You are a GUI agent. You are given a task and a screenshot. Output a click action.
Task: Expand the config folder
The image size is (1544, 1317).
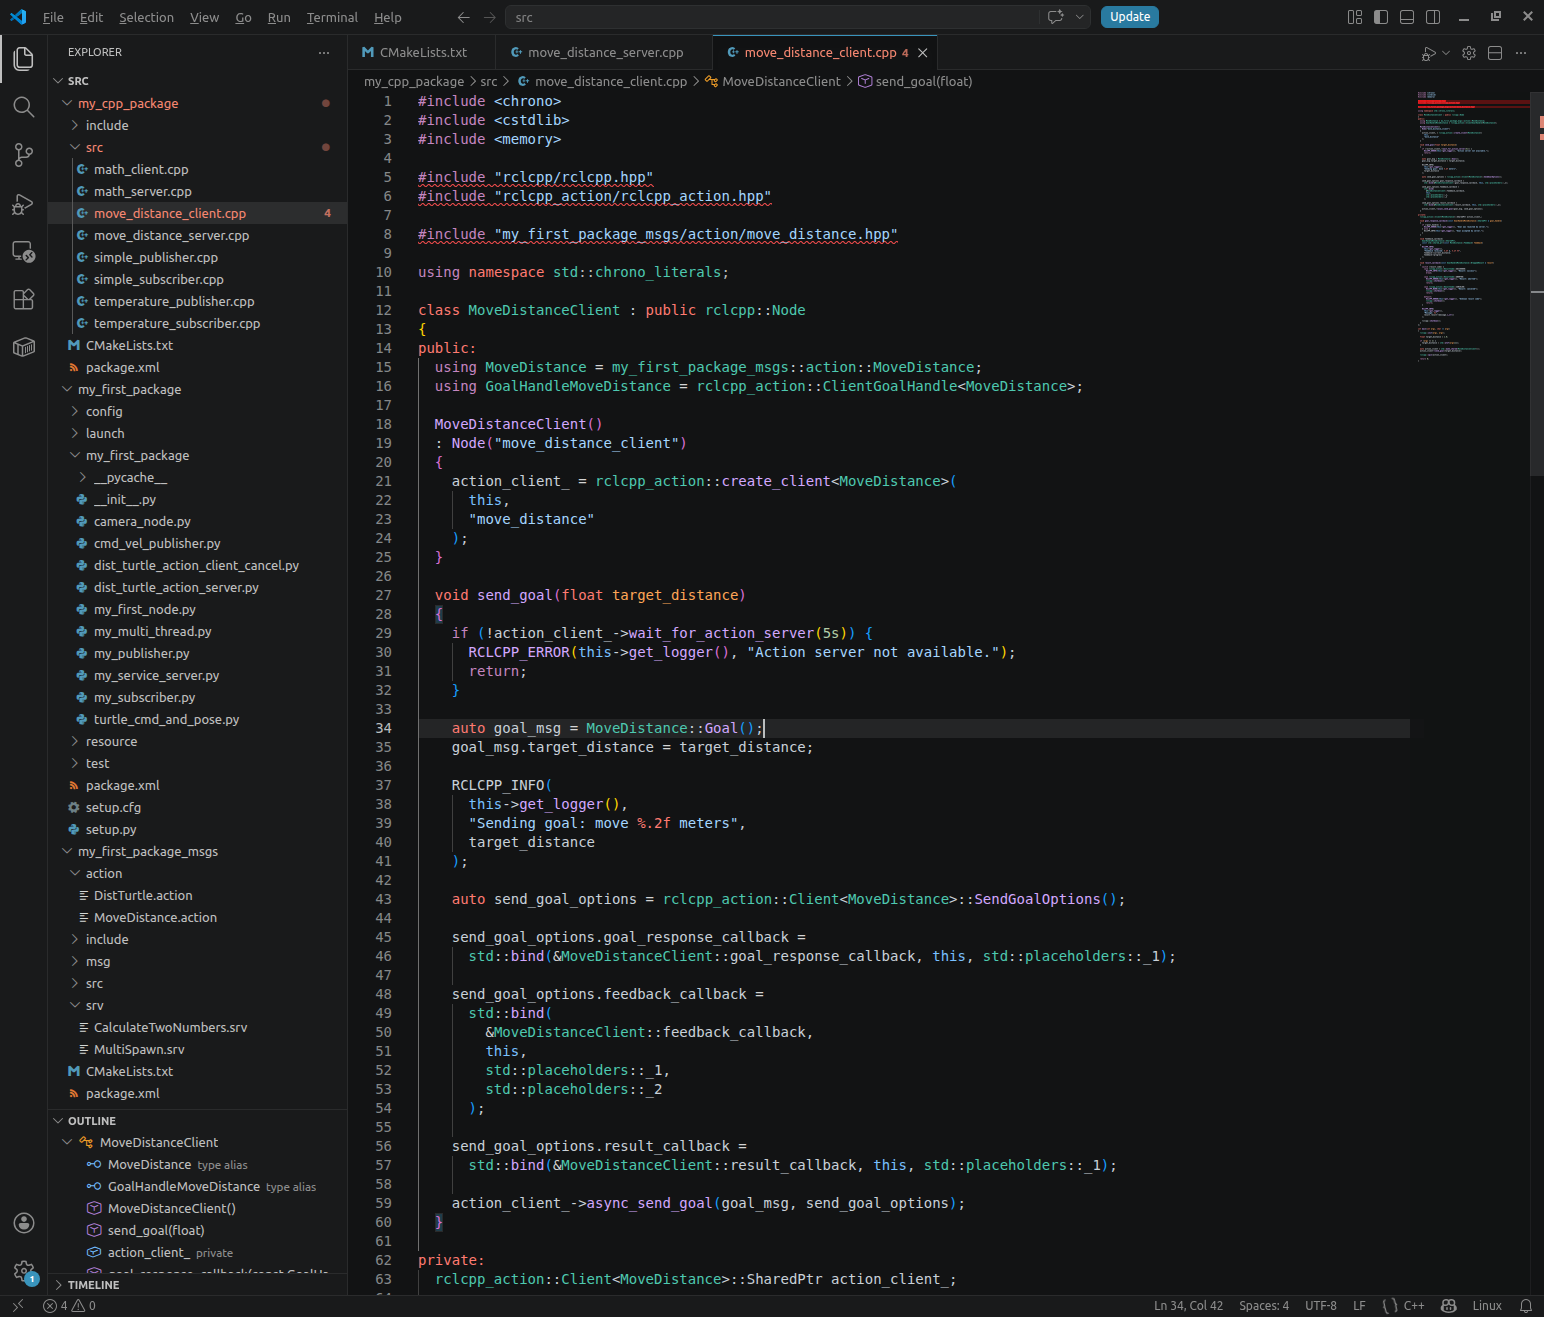tap(197, 411)
